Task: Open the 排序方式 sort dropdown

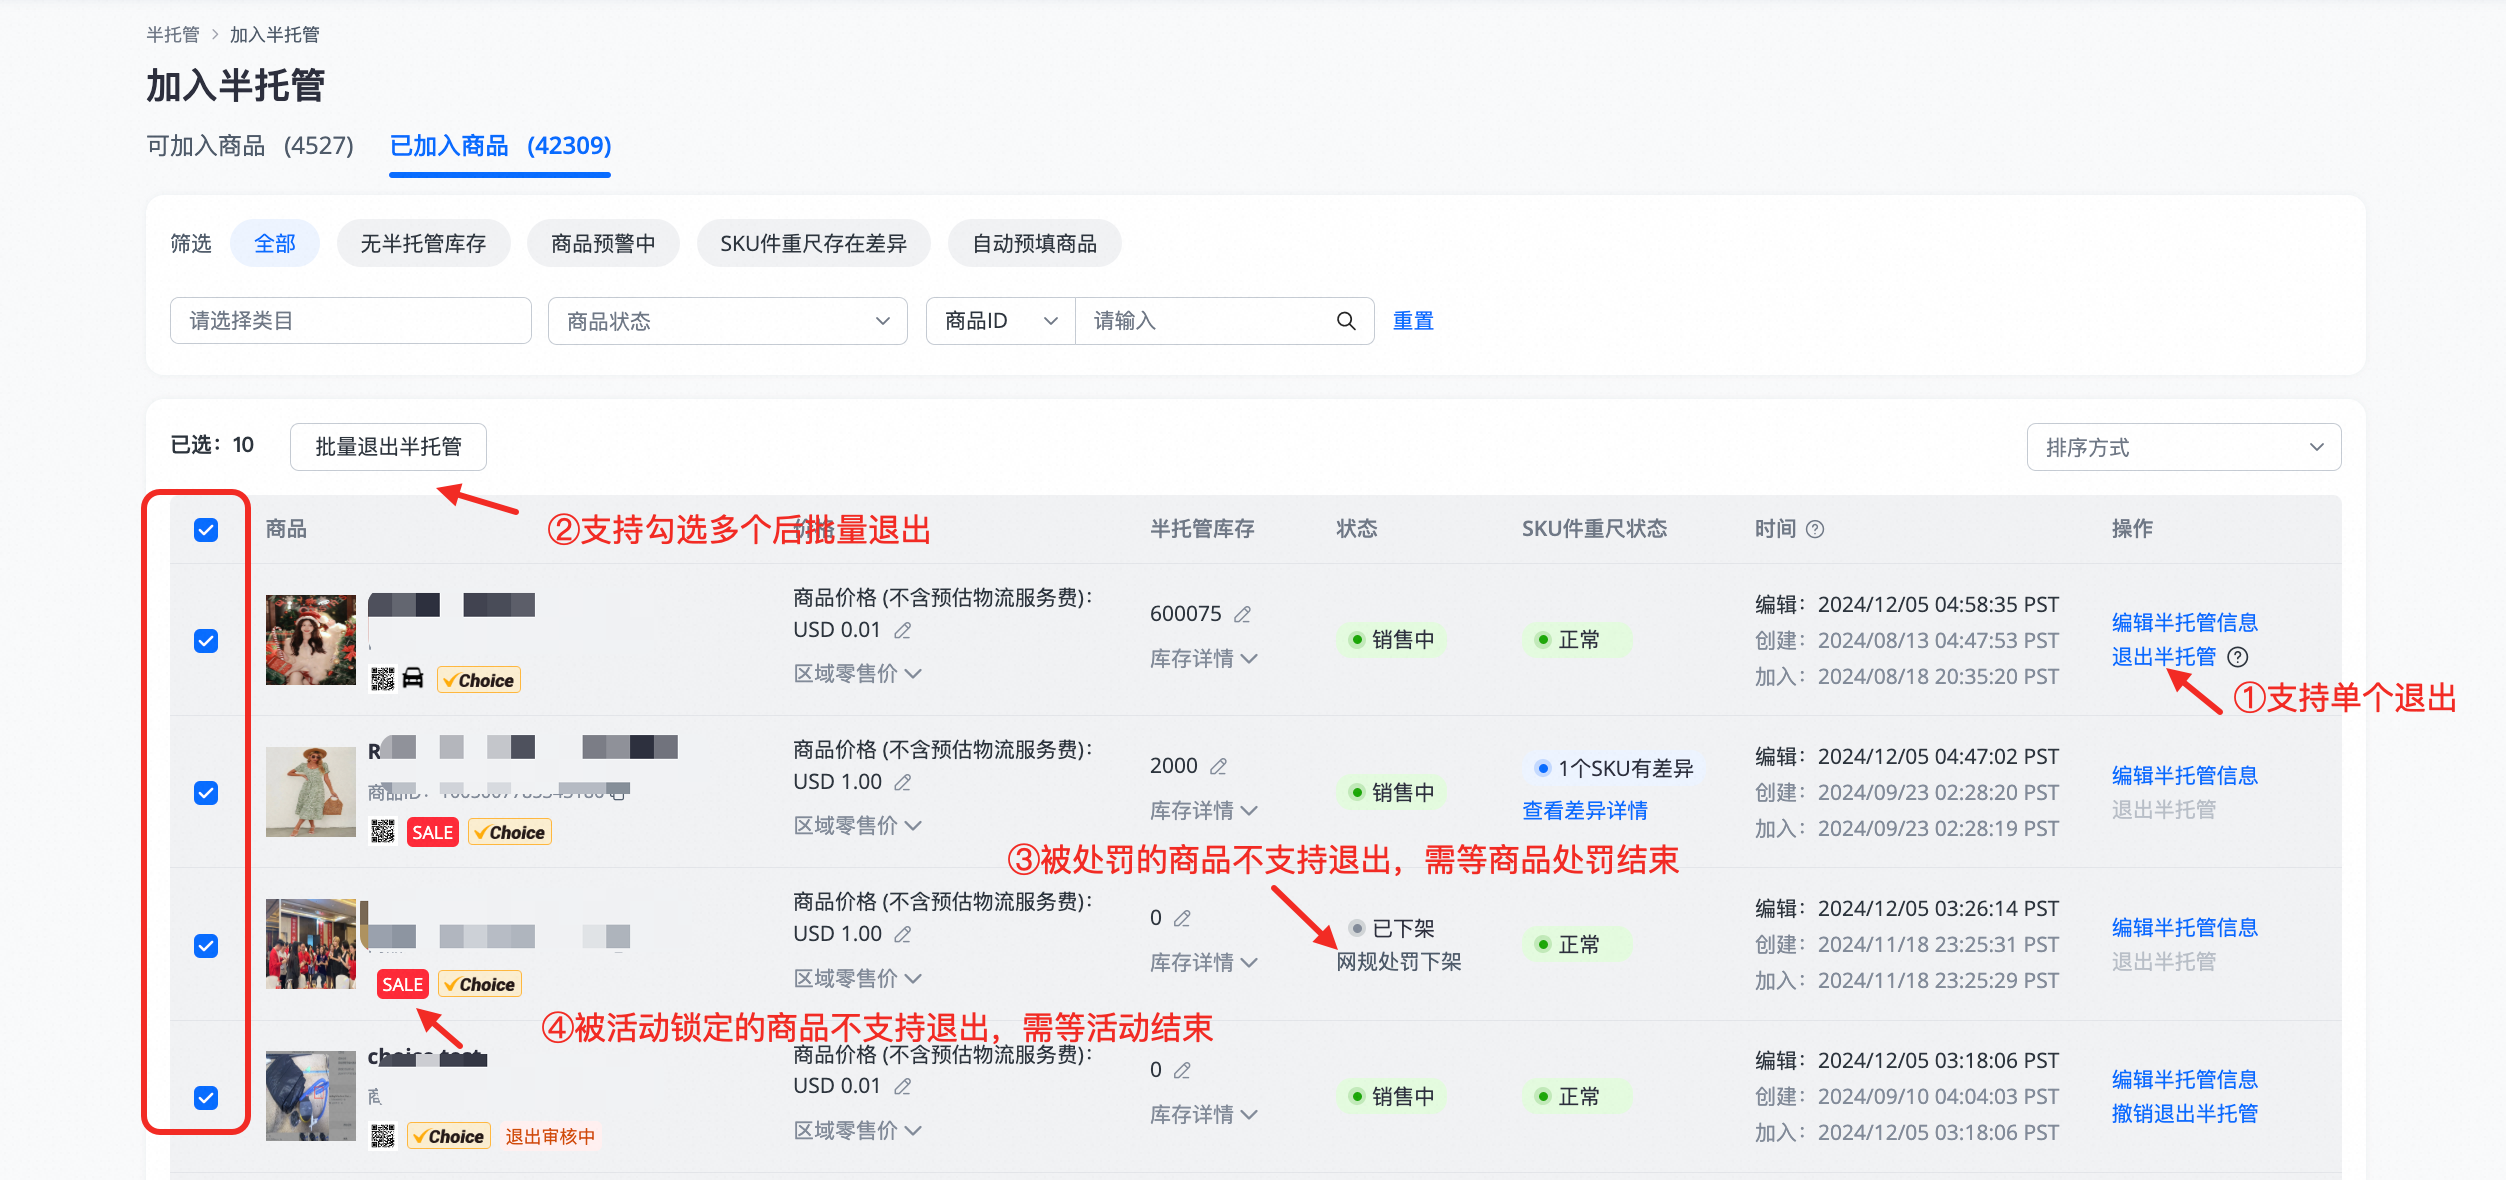Action: point(2183,447)
